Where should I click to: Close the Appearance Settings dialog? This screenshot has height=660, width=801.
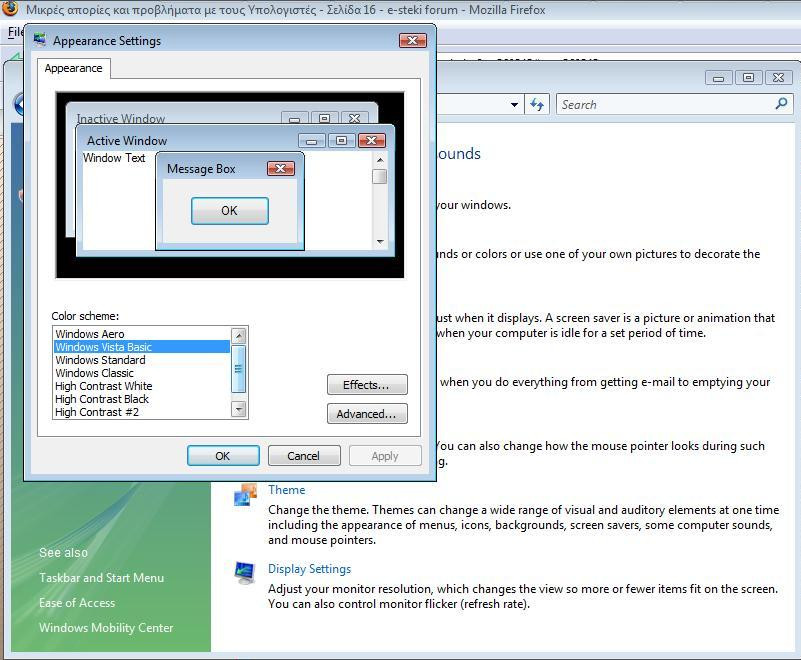412,40
